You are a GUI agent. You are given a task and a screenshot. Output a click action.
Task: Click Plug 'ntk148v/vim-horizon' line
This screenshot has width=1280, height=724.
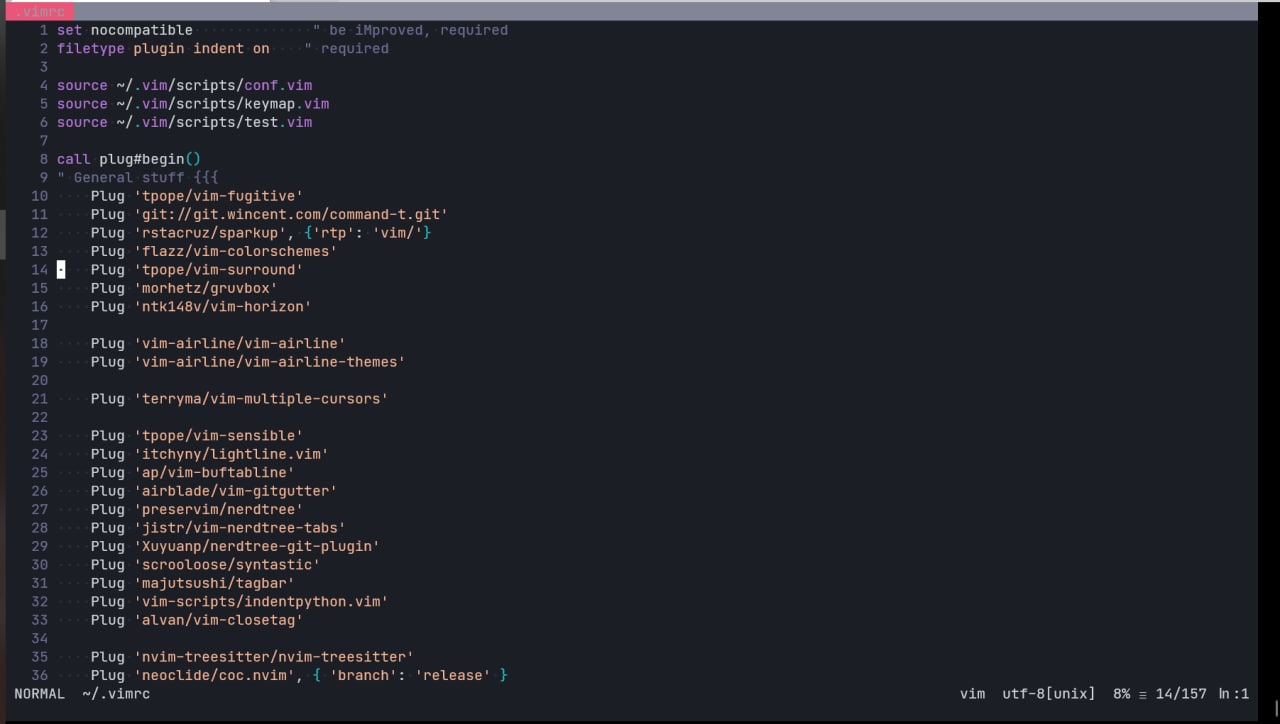point(201,306)
